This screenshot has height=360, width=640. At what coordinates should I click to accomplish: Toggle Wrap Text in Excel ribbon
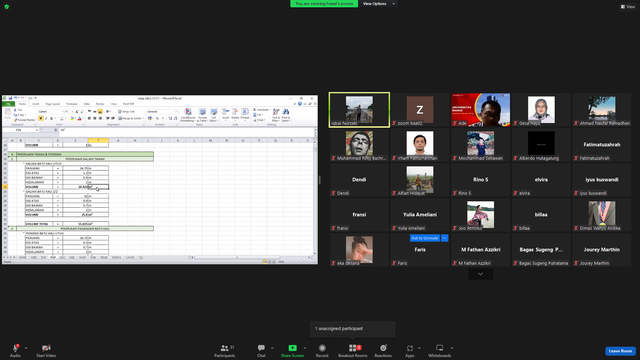[x=126, y=111]
